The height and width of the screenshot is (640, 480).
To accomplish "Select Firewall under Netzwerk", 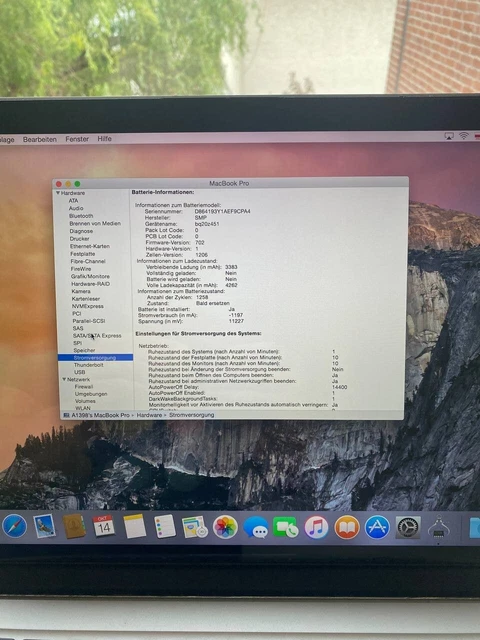I will (x=84, y=387).
